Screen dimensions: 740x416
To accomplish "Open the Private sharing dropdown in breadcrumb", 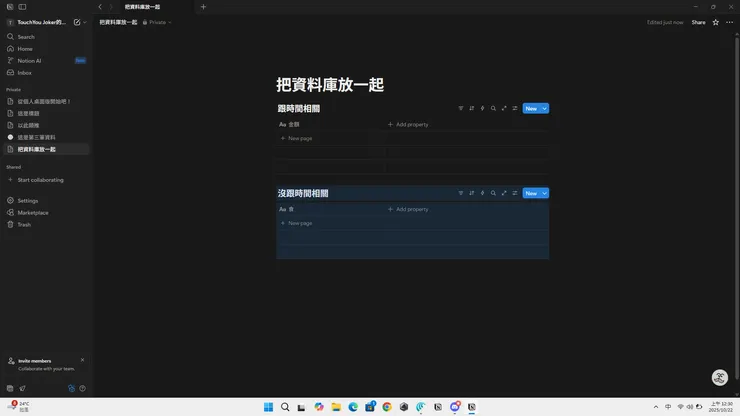I will tap(157, 22).
